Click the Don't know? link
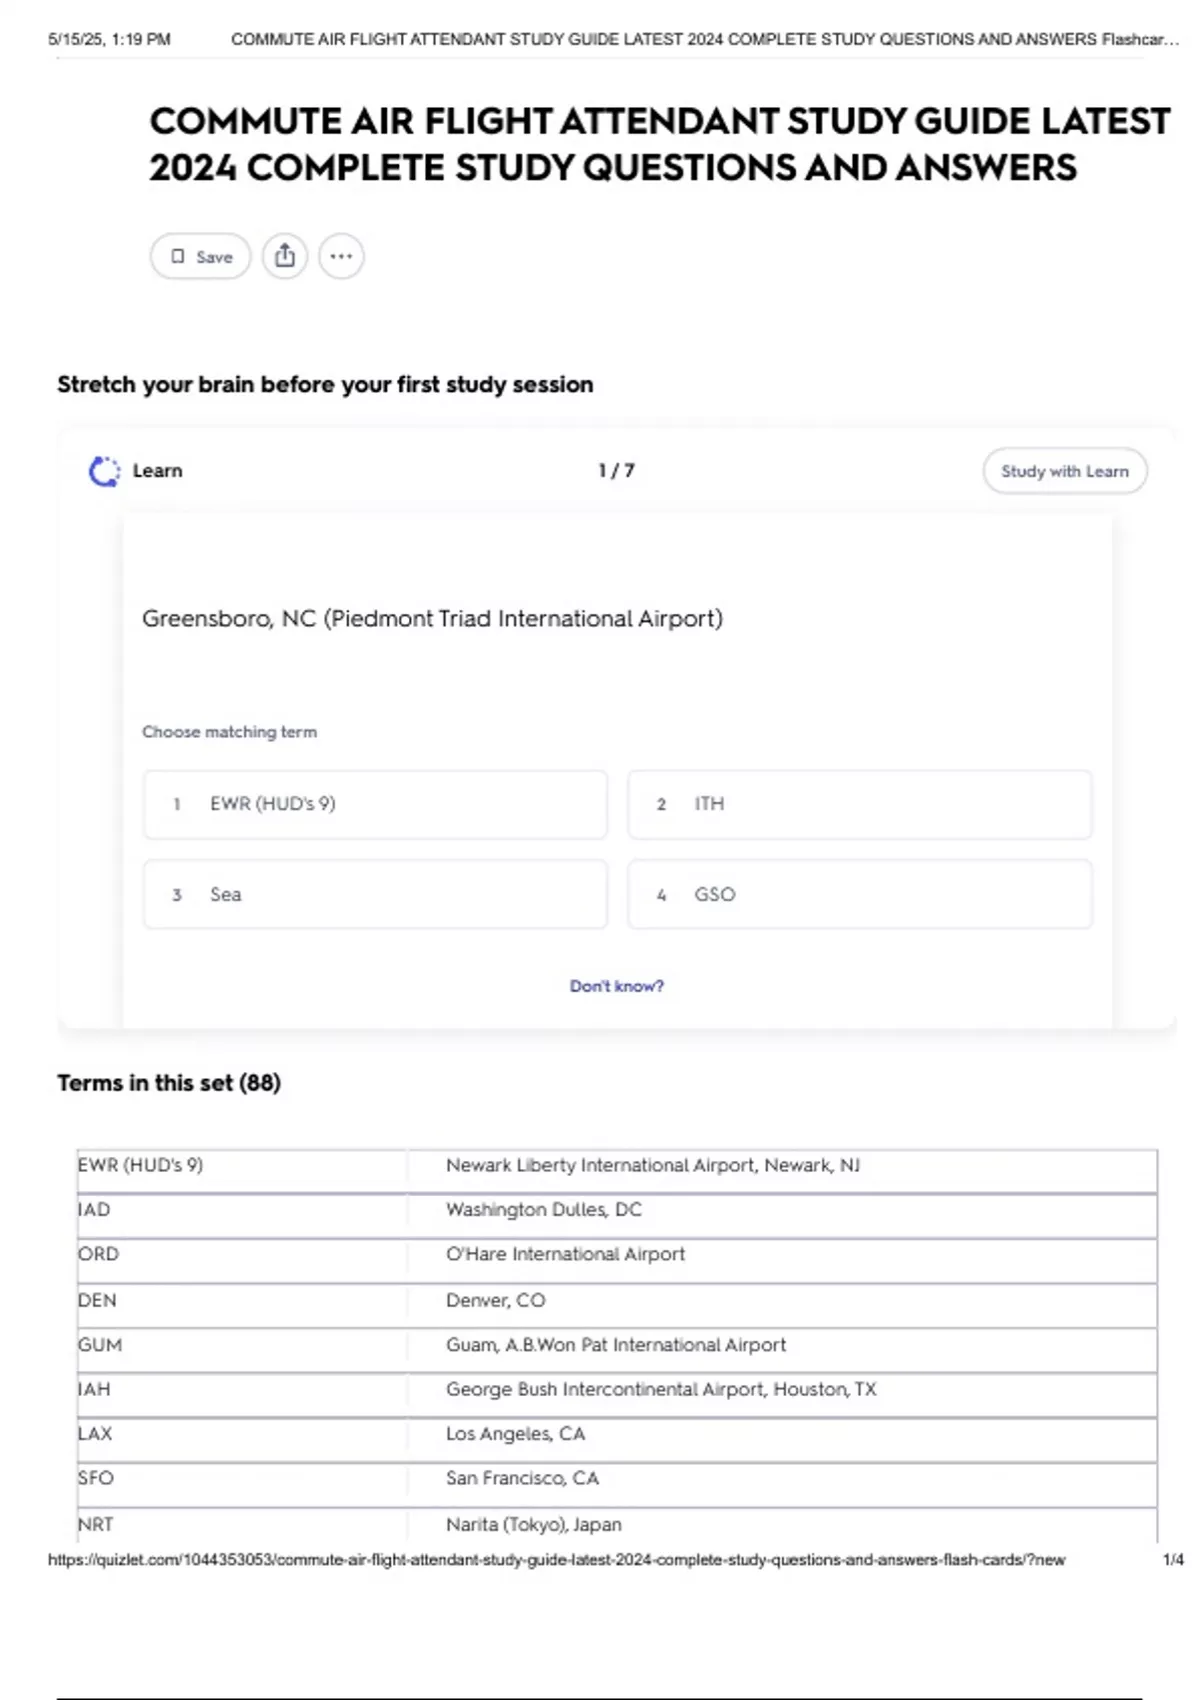 [616, 986]
